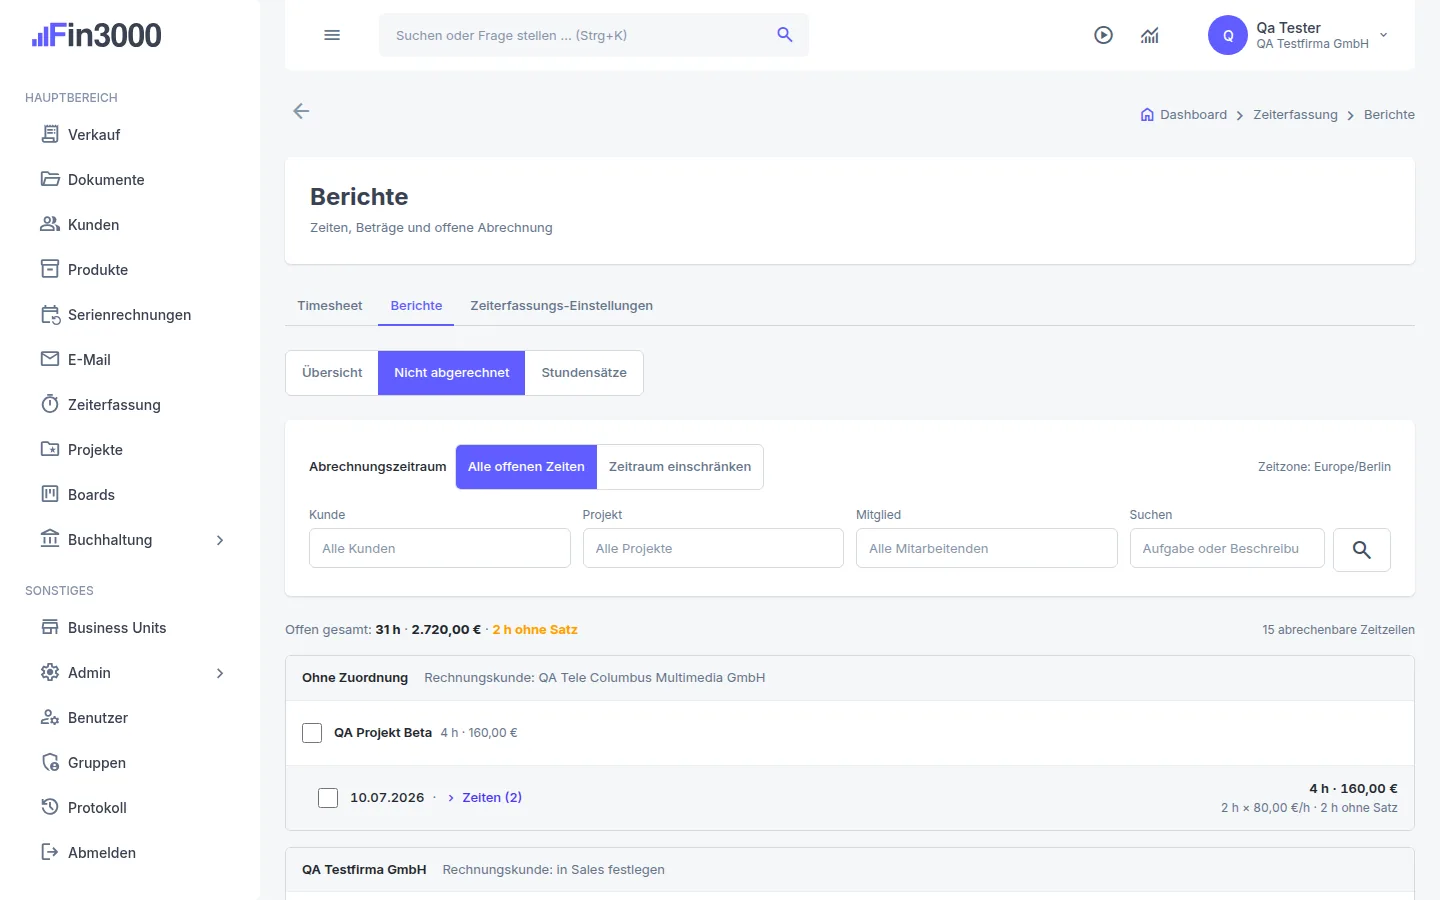Screen dimensions: 1440x900
Task: Click 'QA Testfirma GmbH' group header
Action: (x=364, y=870)
